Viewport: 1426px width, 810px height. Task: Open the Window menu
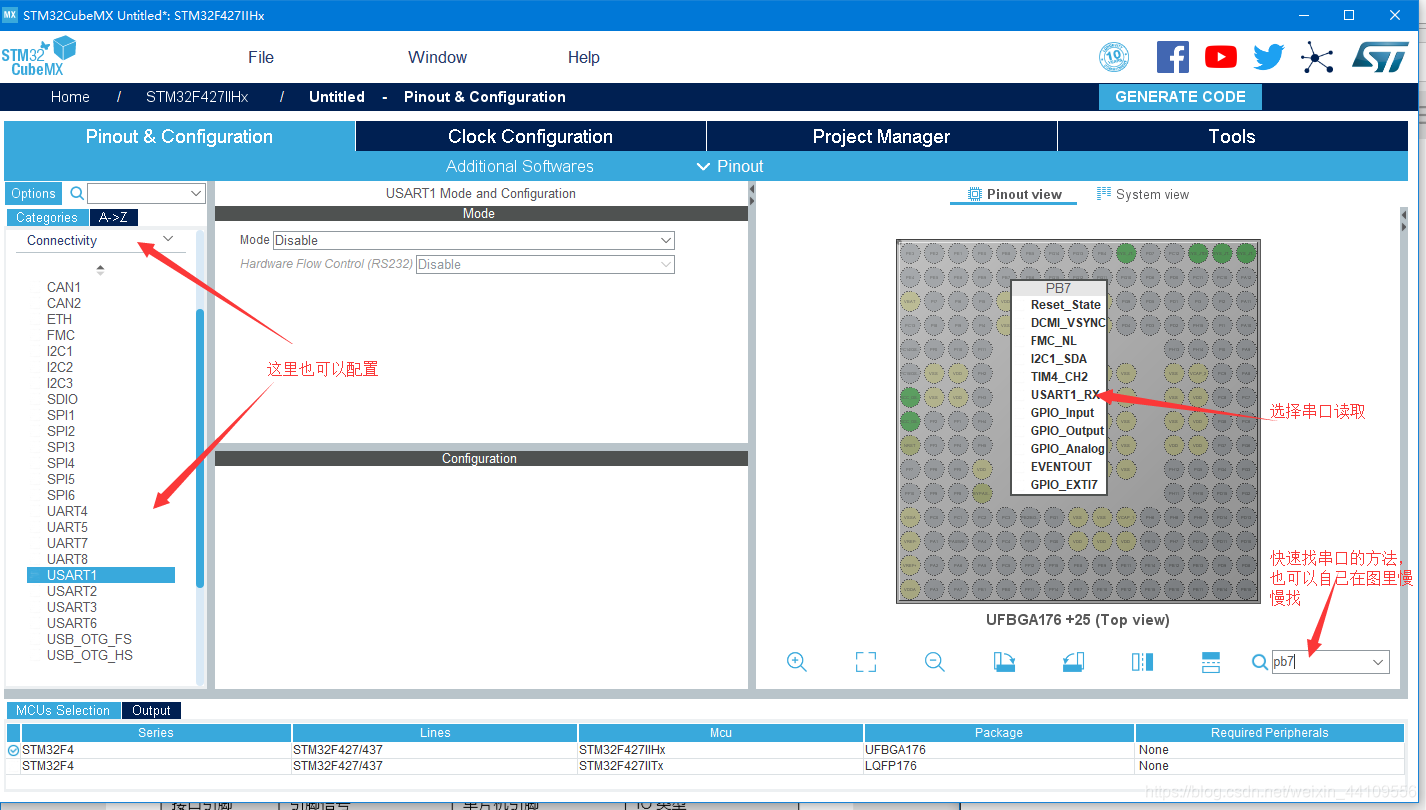tap(437, 57)
